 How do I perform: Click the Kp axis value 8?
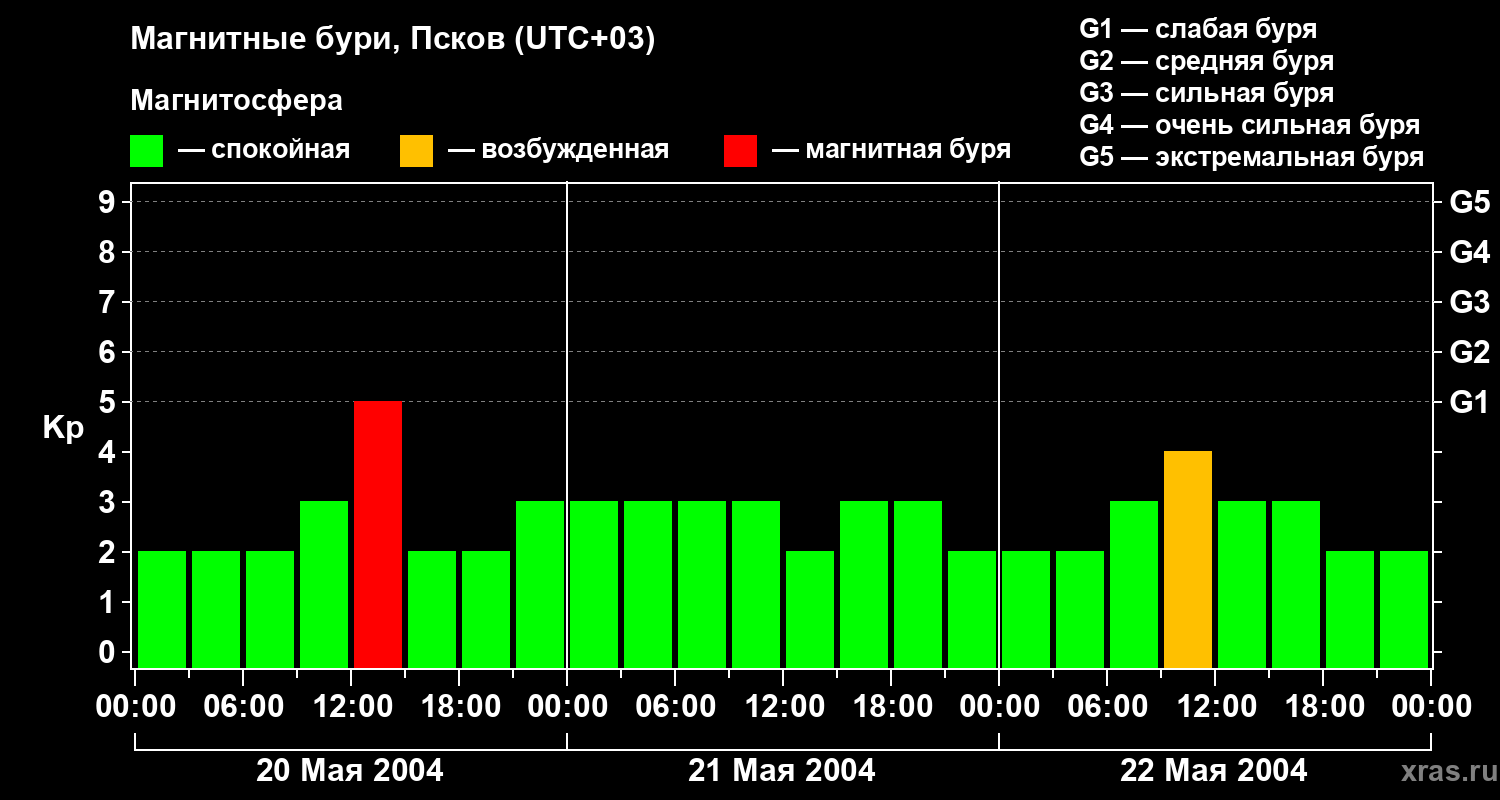point(109,252)
